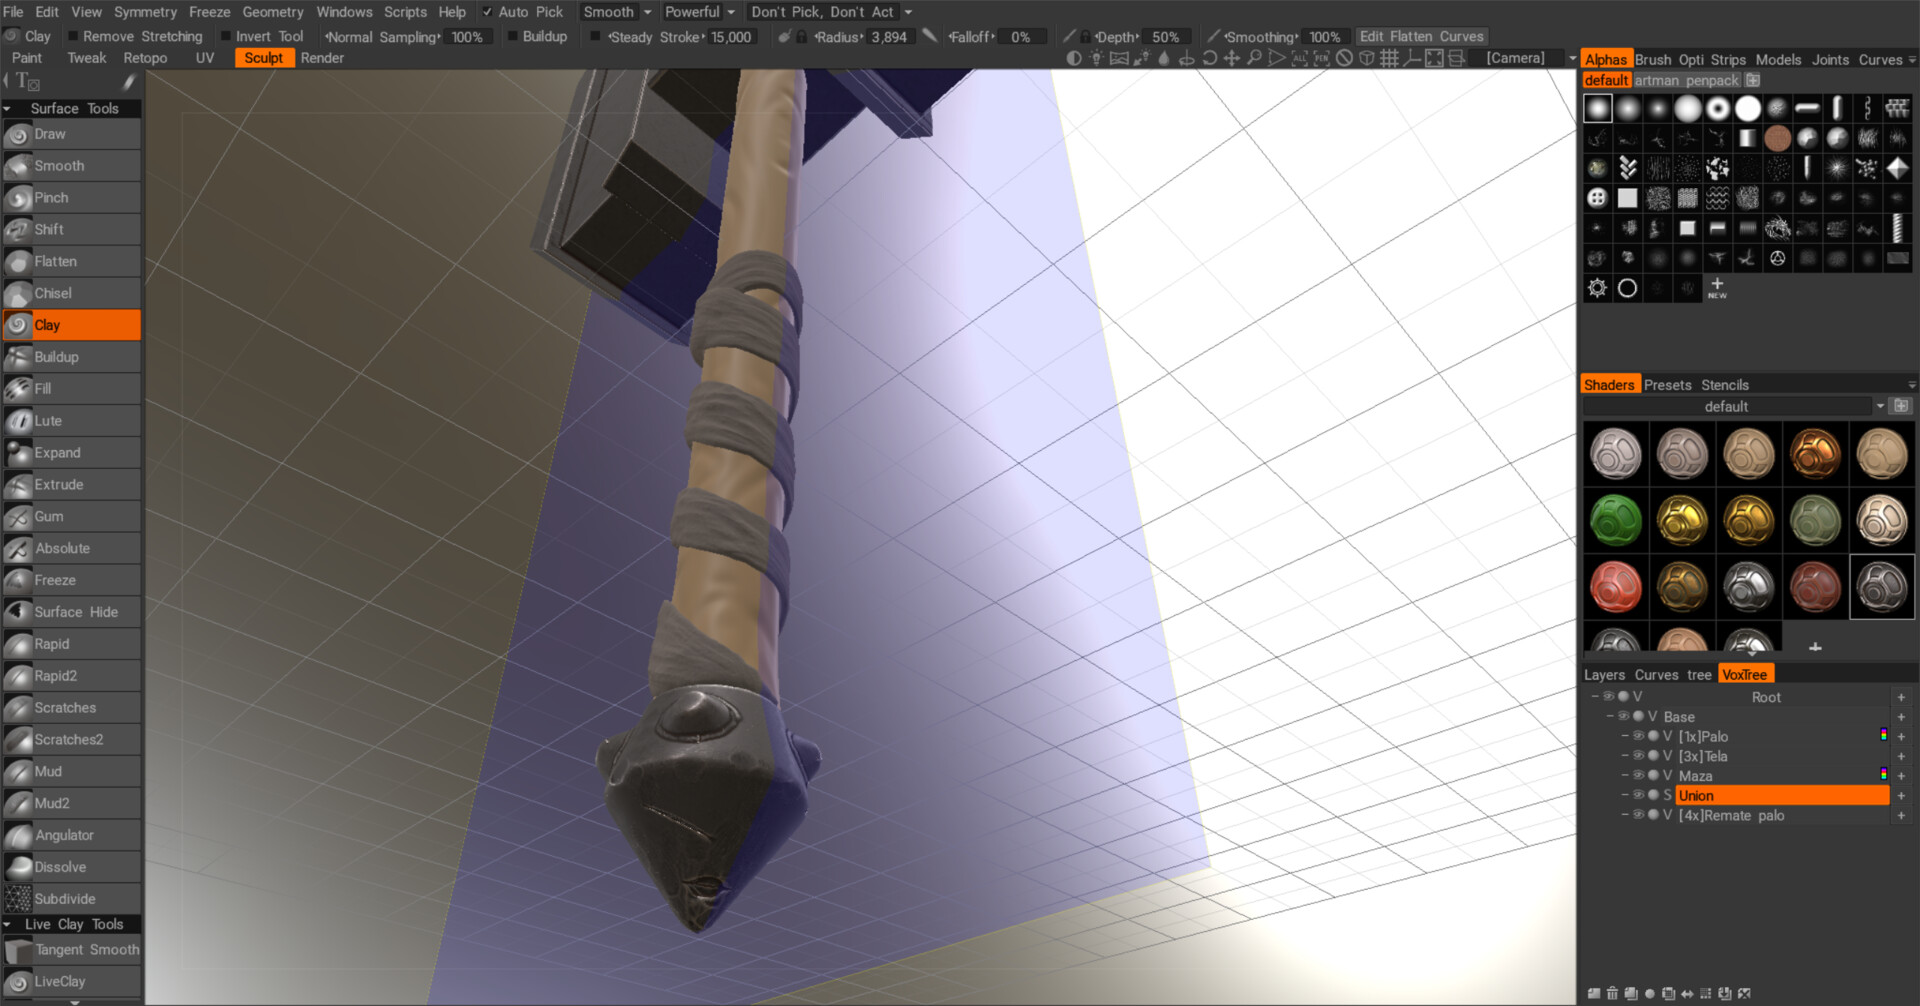Choose the Flatten tool
This screenshot has height=1006, width=1920.
click(x=71, y=261)
